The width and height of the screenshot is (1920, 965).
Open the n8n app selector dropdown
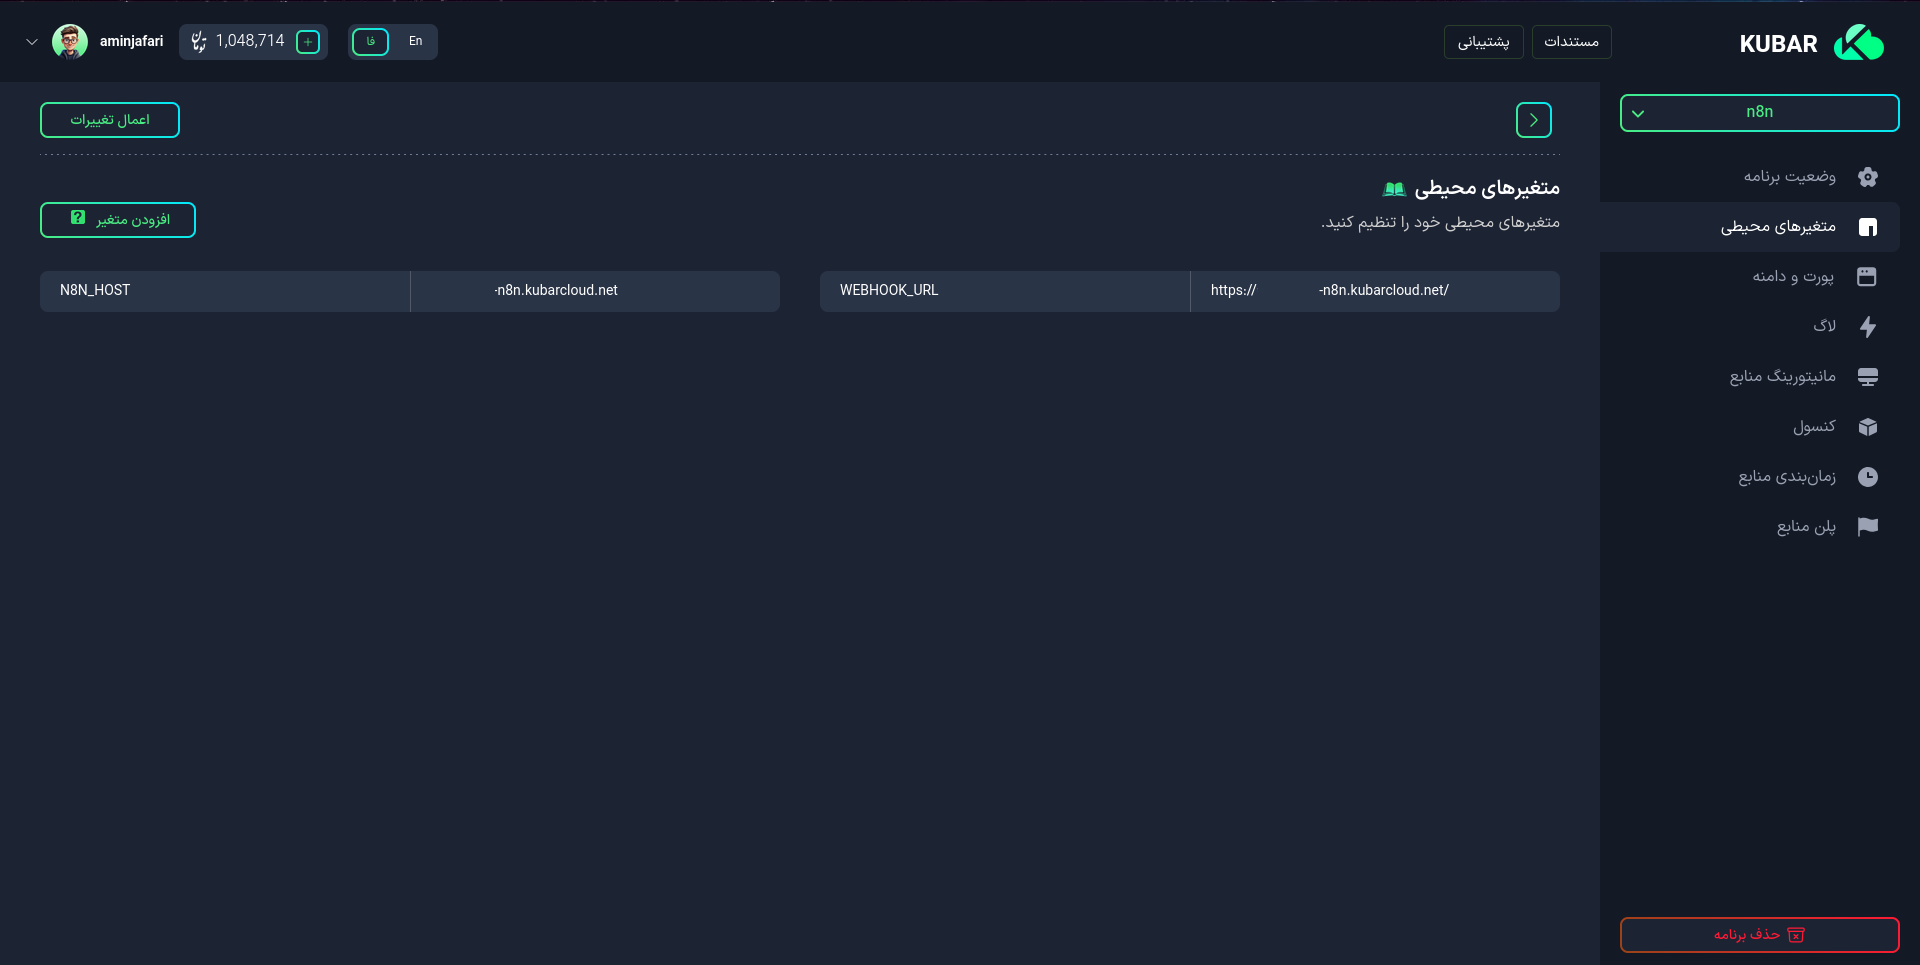(x=1759, y=113)
